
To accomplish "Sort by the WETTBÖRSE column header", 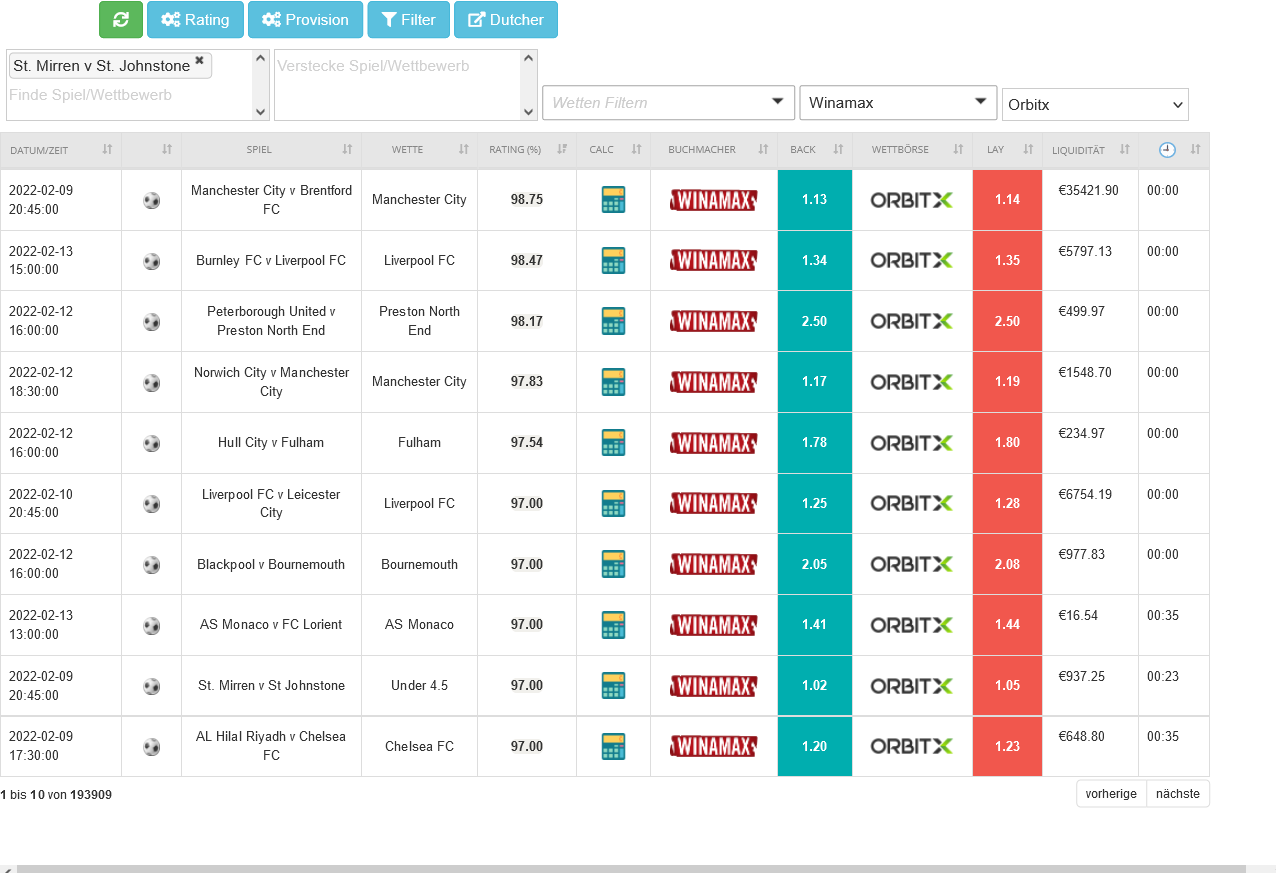I will click(912, 150).
